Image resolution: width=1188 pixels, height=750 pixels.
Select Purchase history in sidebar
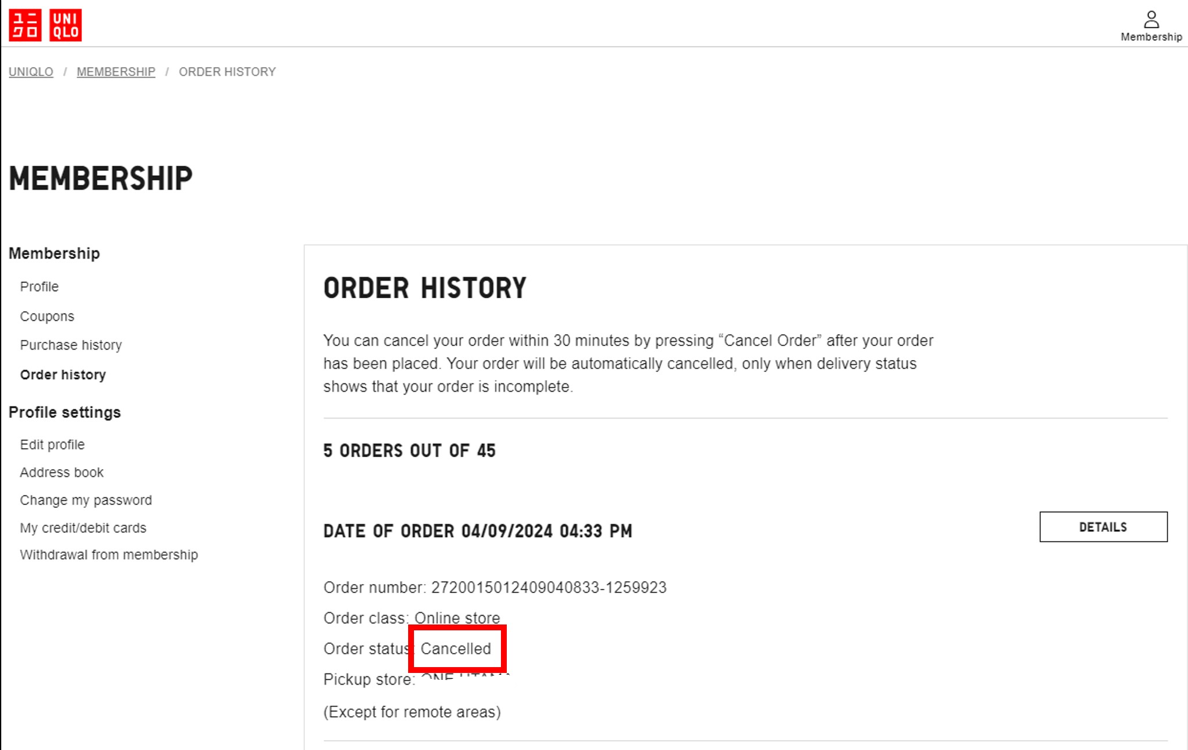pos(71,345)
